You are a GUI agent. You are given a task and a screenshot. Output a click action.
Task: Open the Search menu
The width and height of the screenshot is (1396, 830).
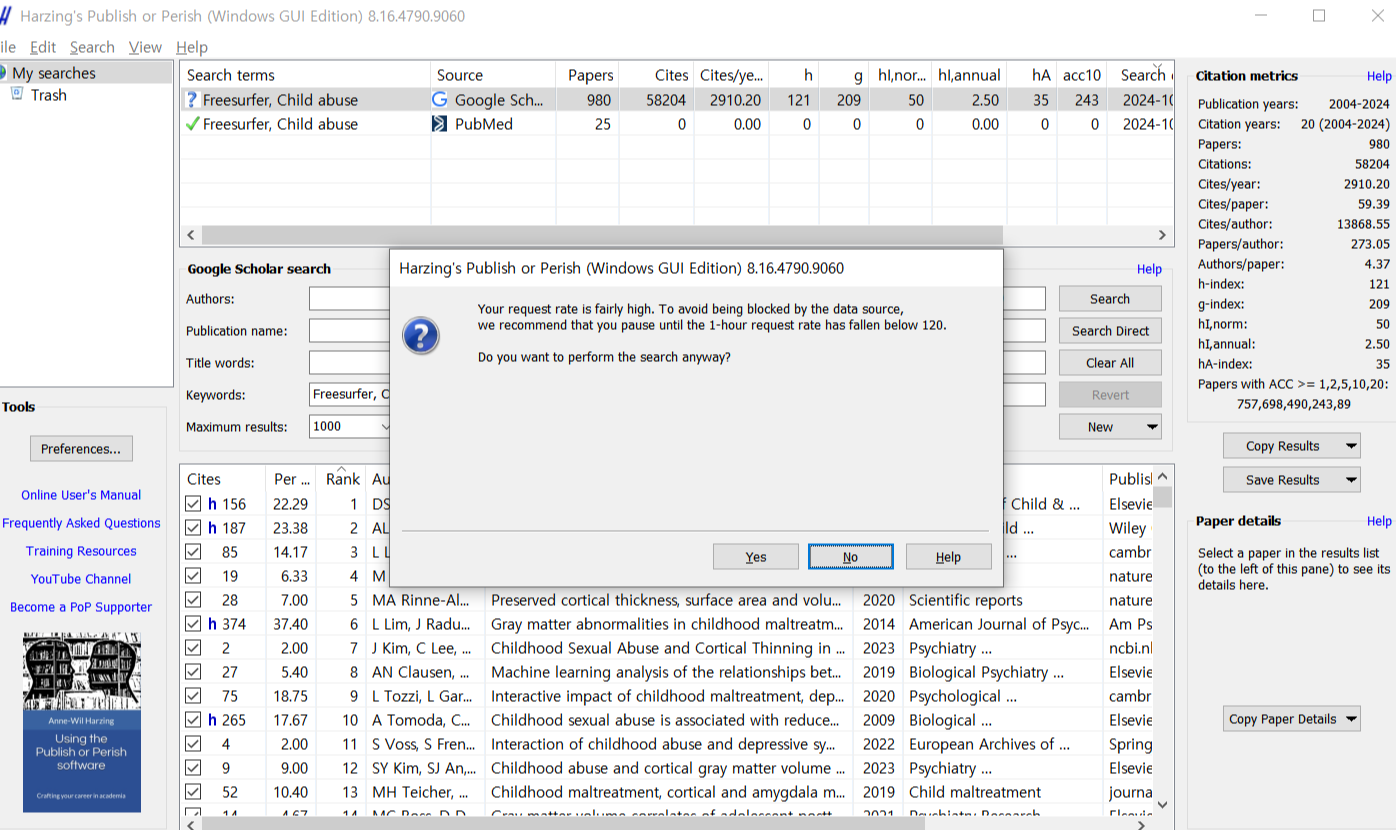tap(92, 47)
